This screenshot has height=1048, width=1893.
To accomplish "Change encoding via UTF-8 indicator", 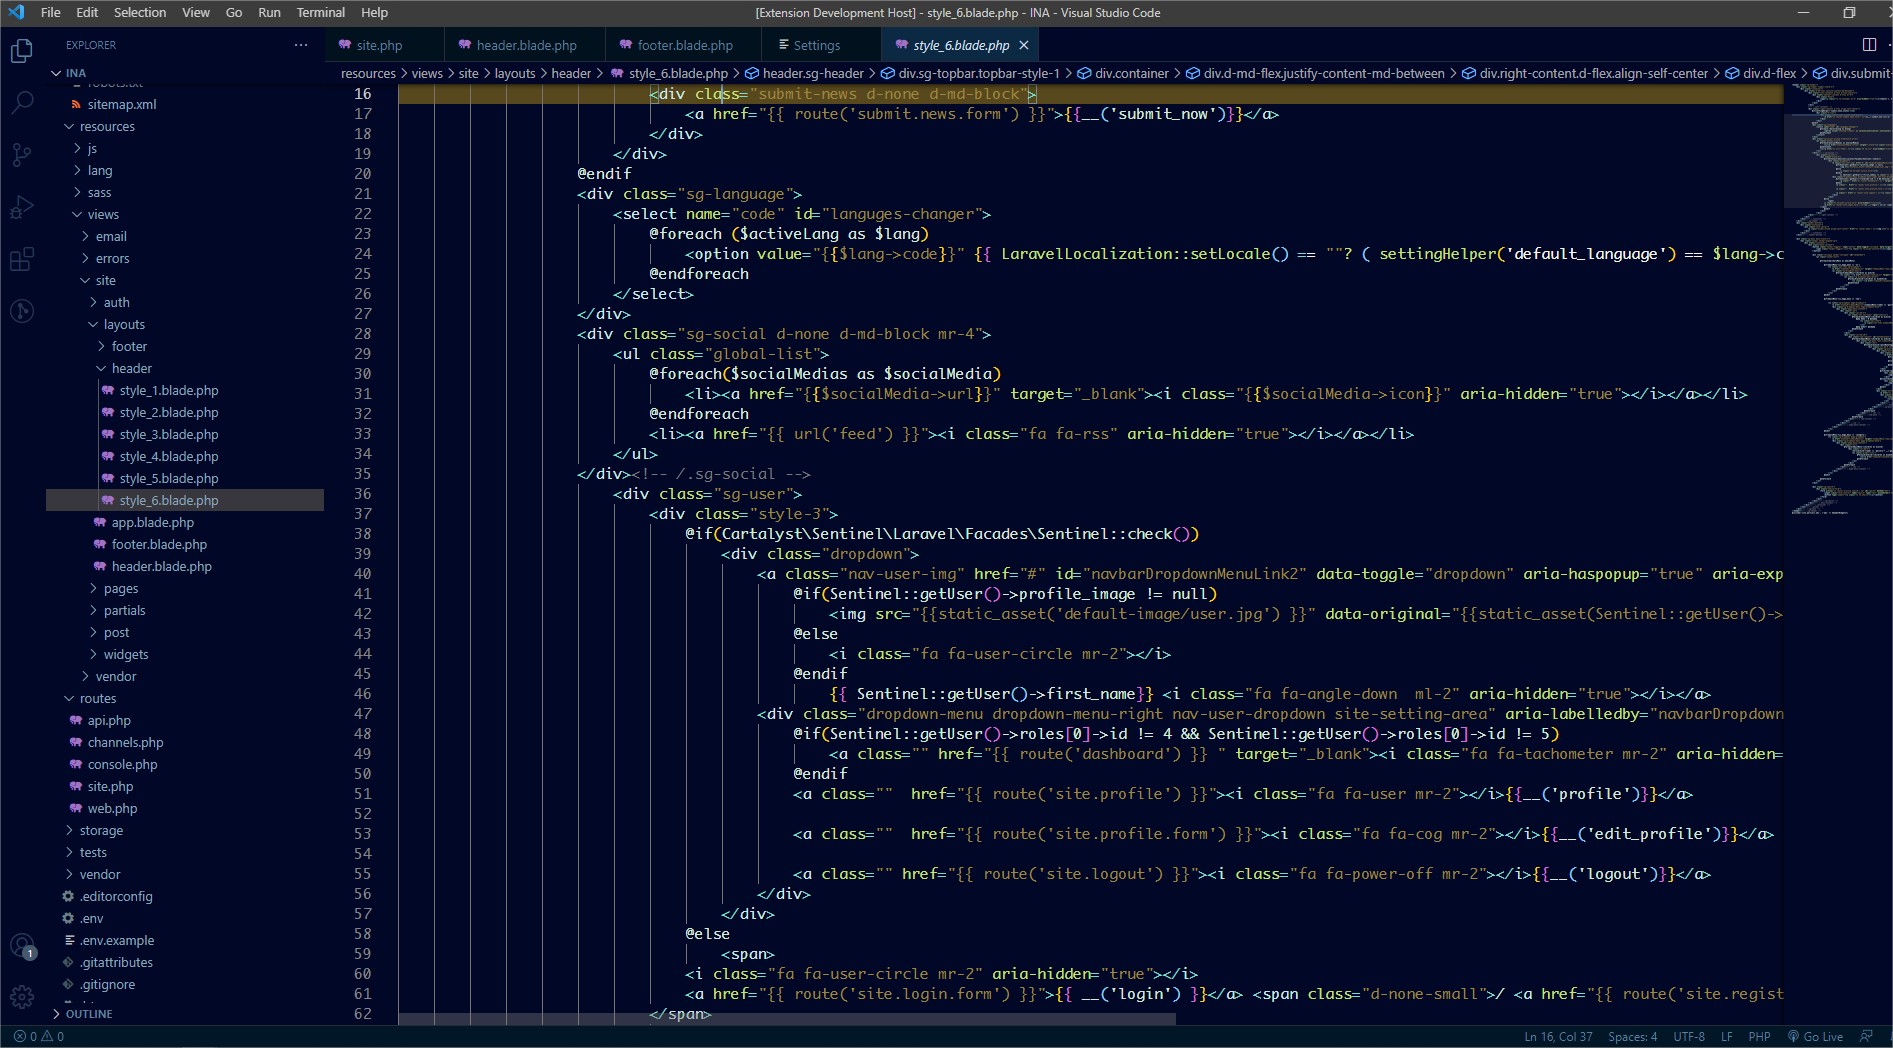I will point(1689,1036).
